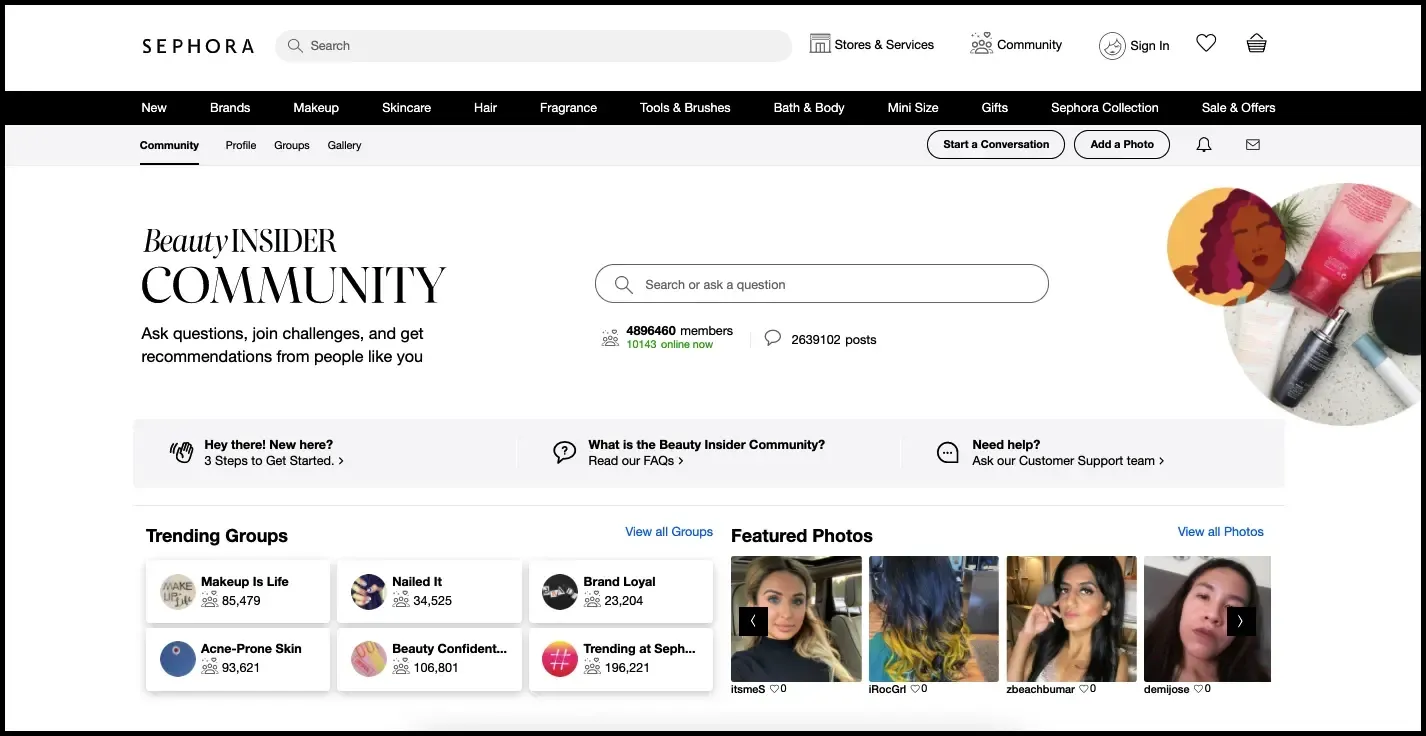1426x736 pixels.
Task: Click the magnifier in community search box
Action: coord(624,285)
